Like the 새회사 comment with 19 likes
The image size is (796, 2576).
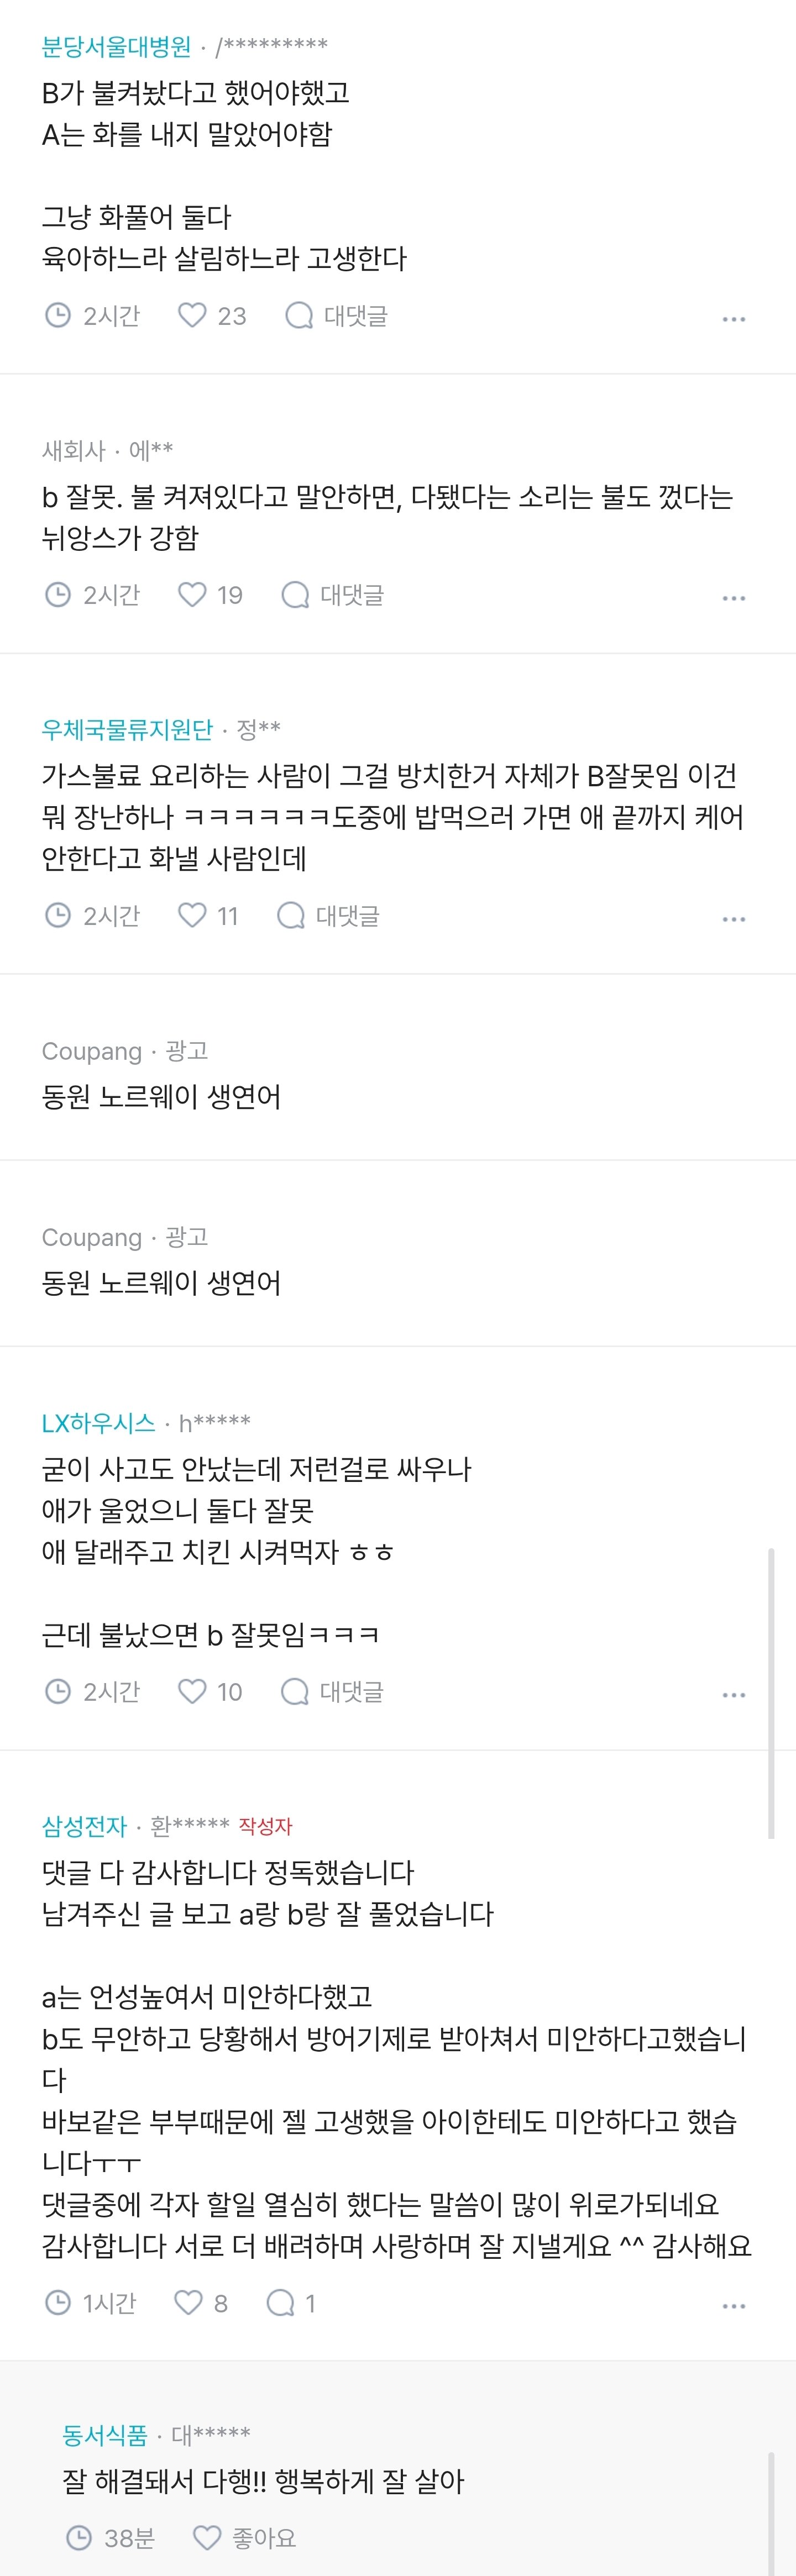click(192, 595)
